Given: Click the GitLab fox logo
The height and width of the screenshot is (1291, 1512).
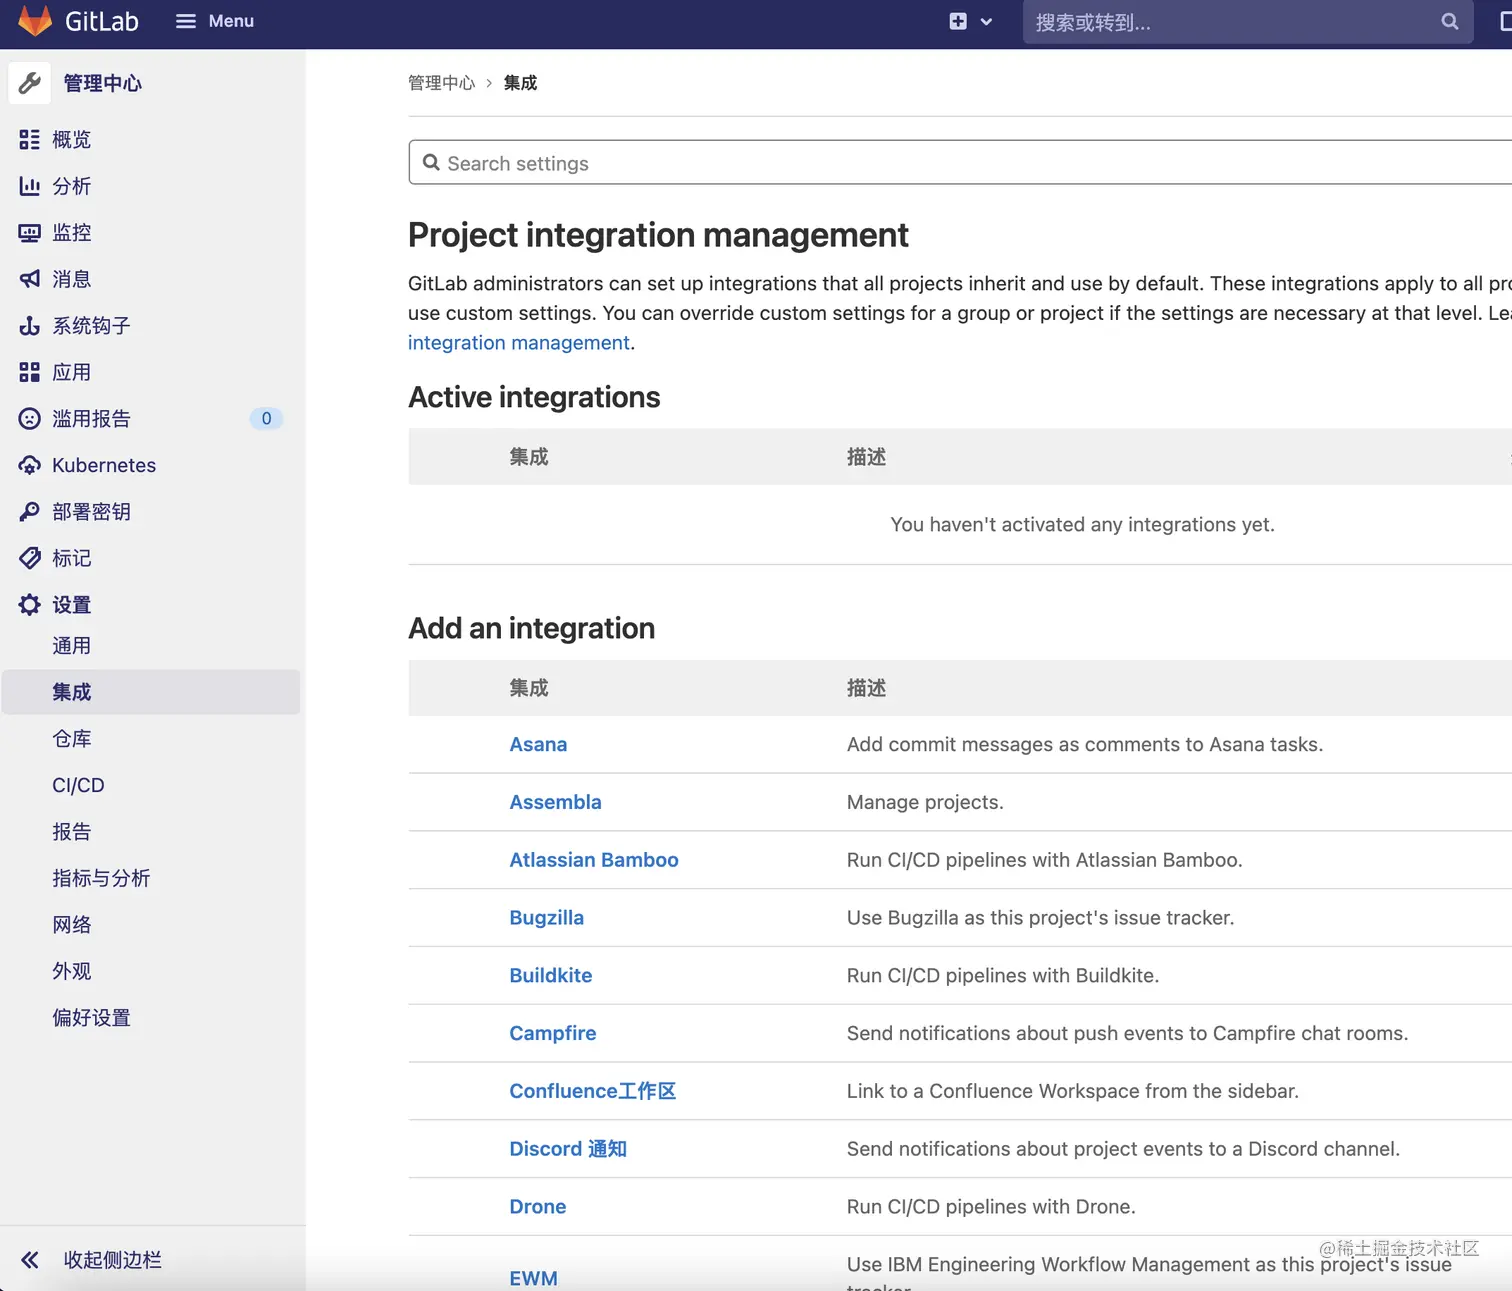Looking at the screenshot, I should [35, 21].
